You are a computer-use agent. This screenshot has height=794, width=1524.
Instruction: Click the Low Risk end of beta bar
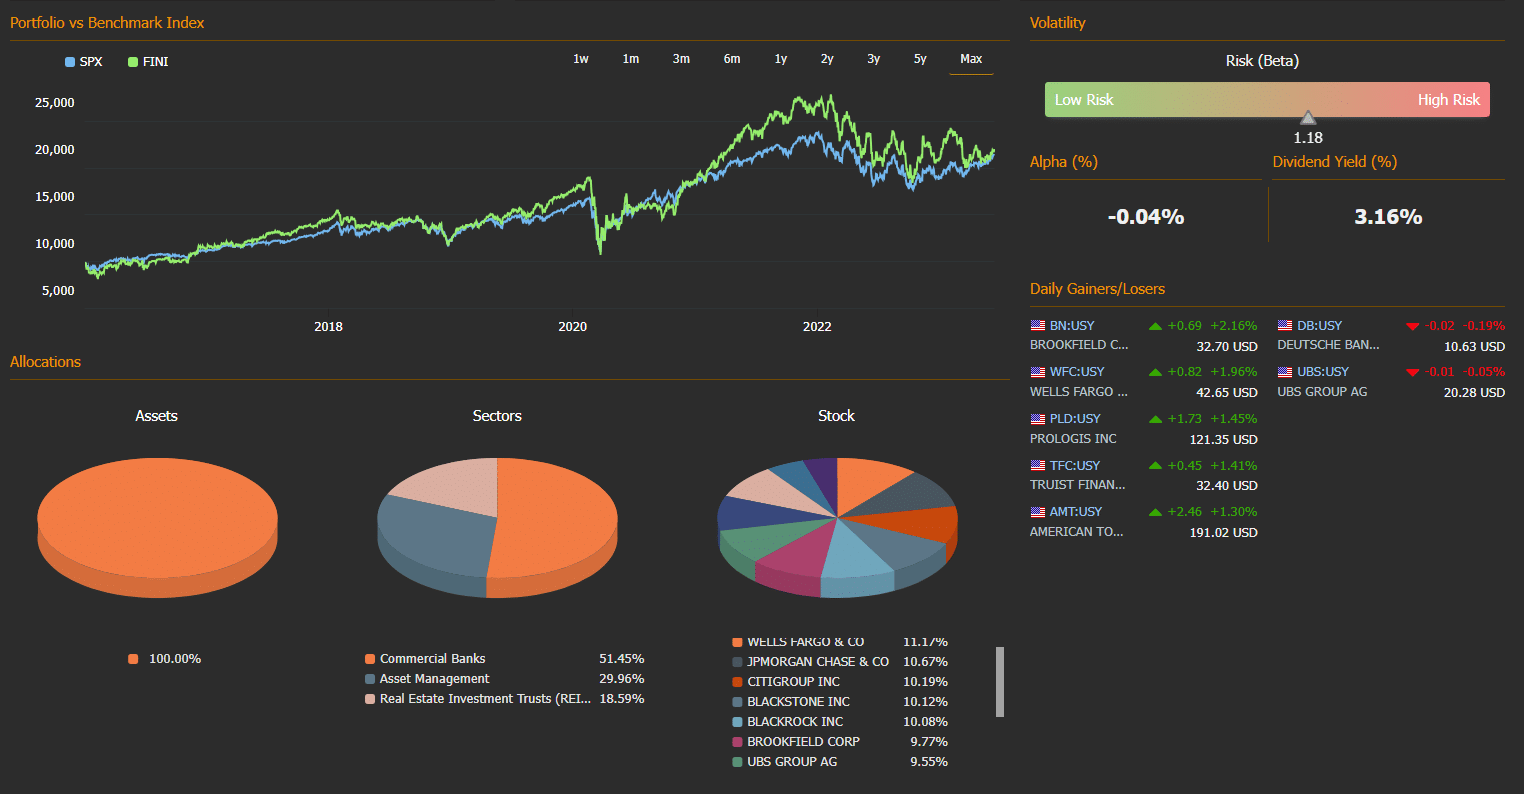[x=1084, y=100]
